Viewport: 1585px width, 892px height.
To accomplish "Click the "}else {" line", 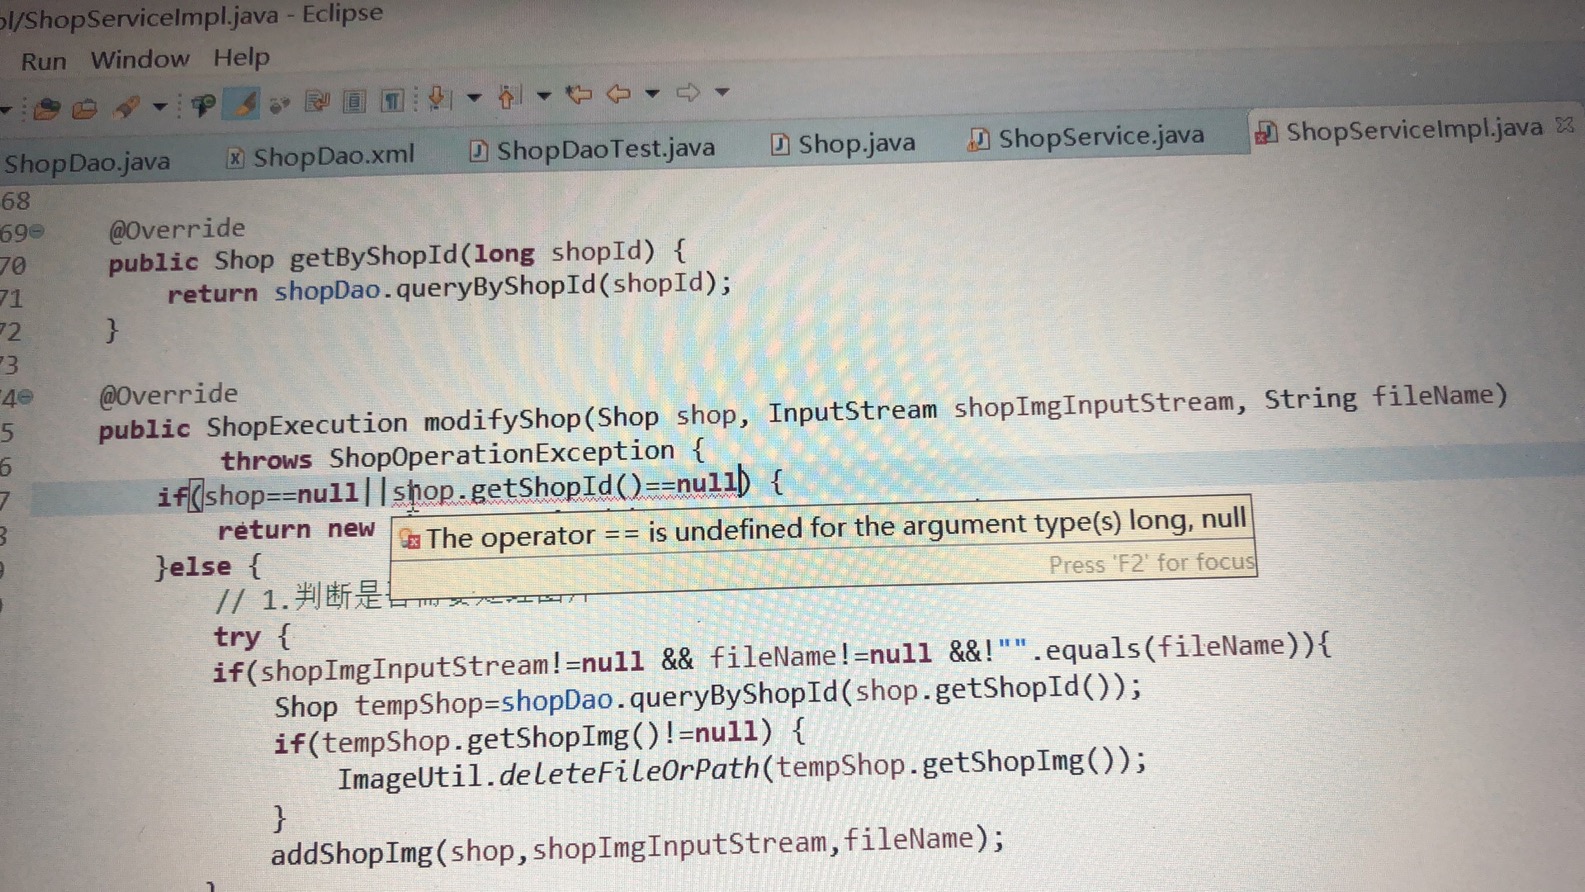I will [208, 567].
